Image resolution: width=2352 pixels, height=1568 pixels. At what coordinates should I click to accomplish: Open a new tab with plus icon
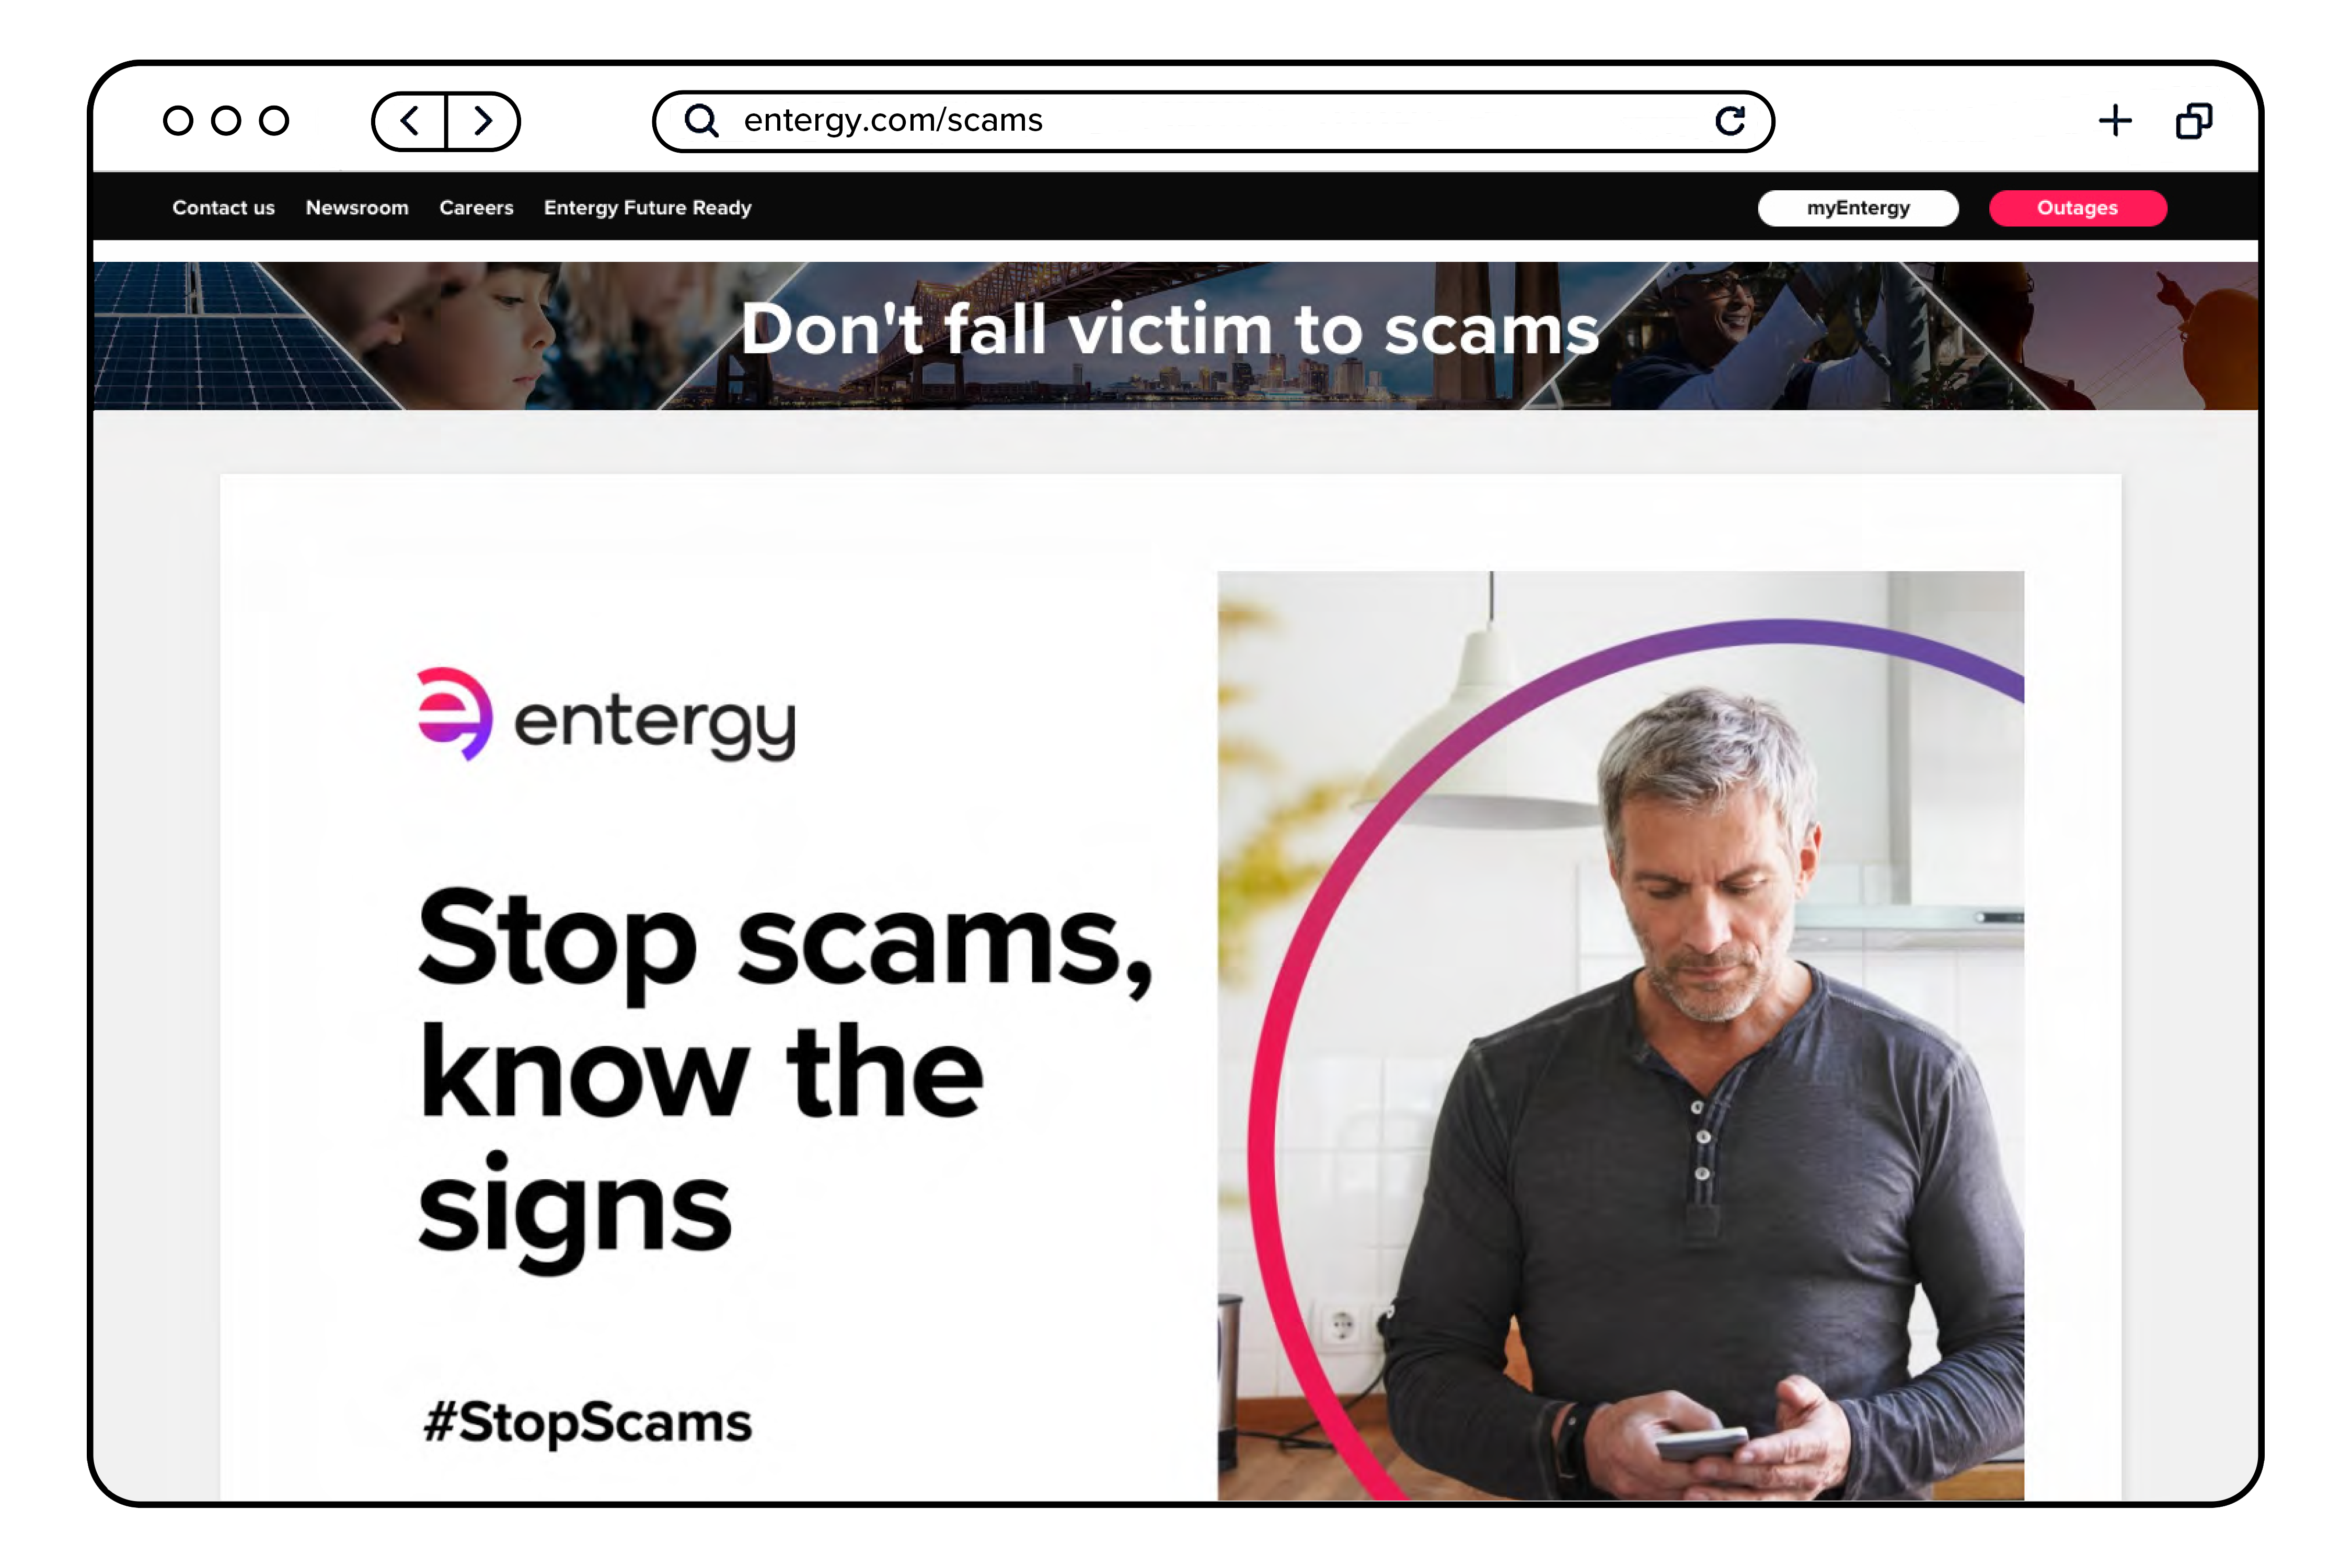pyautogui.click(x=2114, y=121)
